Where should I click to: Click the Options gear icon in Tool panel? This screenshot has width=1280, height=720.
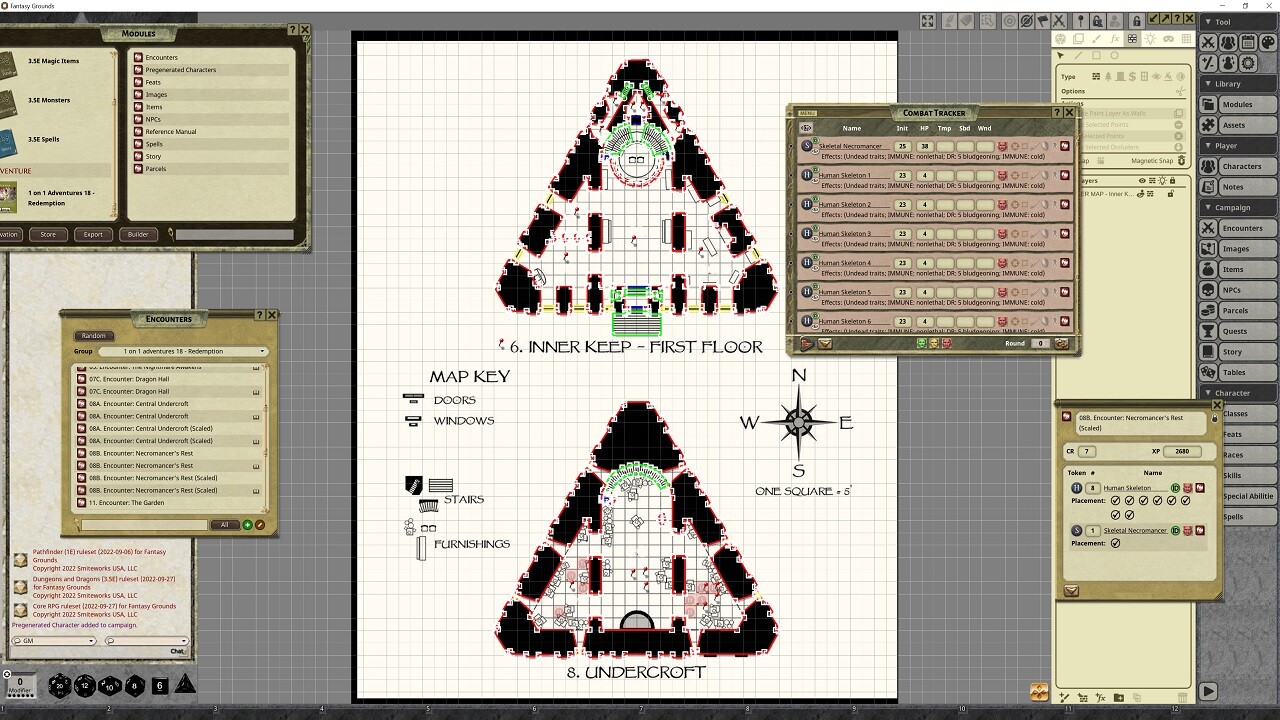pos(1247,63)
